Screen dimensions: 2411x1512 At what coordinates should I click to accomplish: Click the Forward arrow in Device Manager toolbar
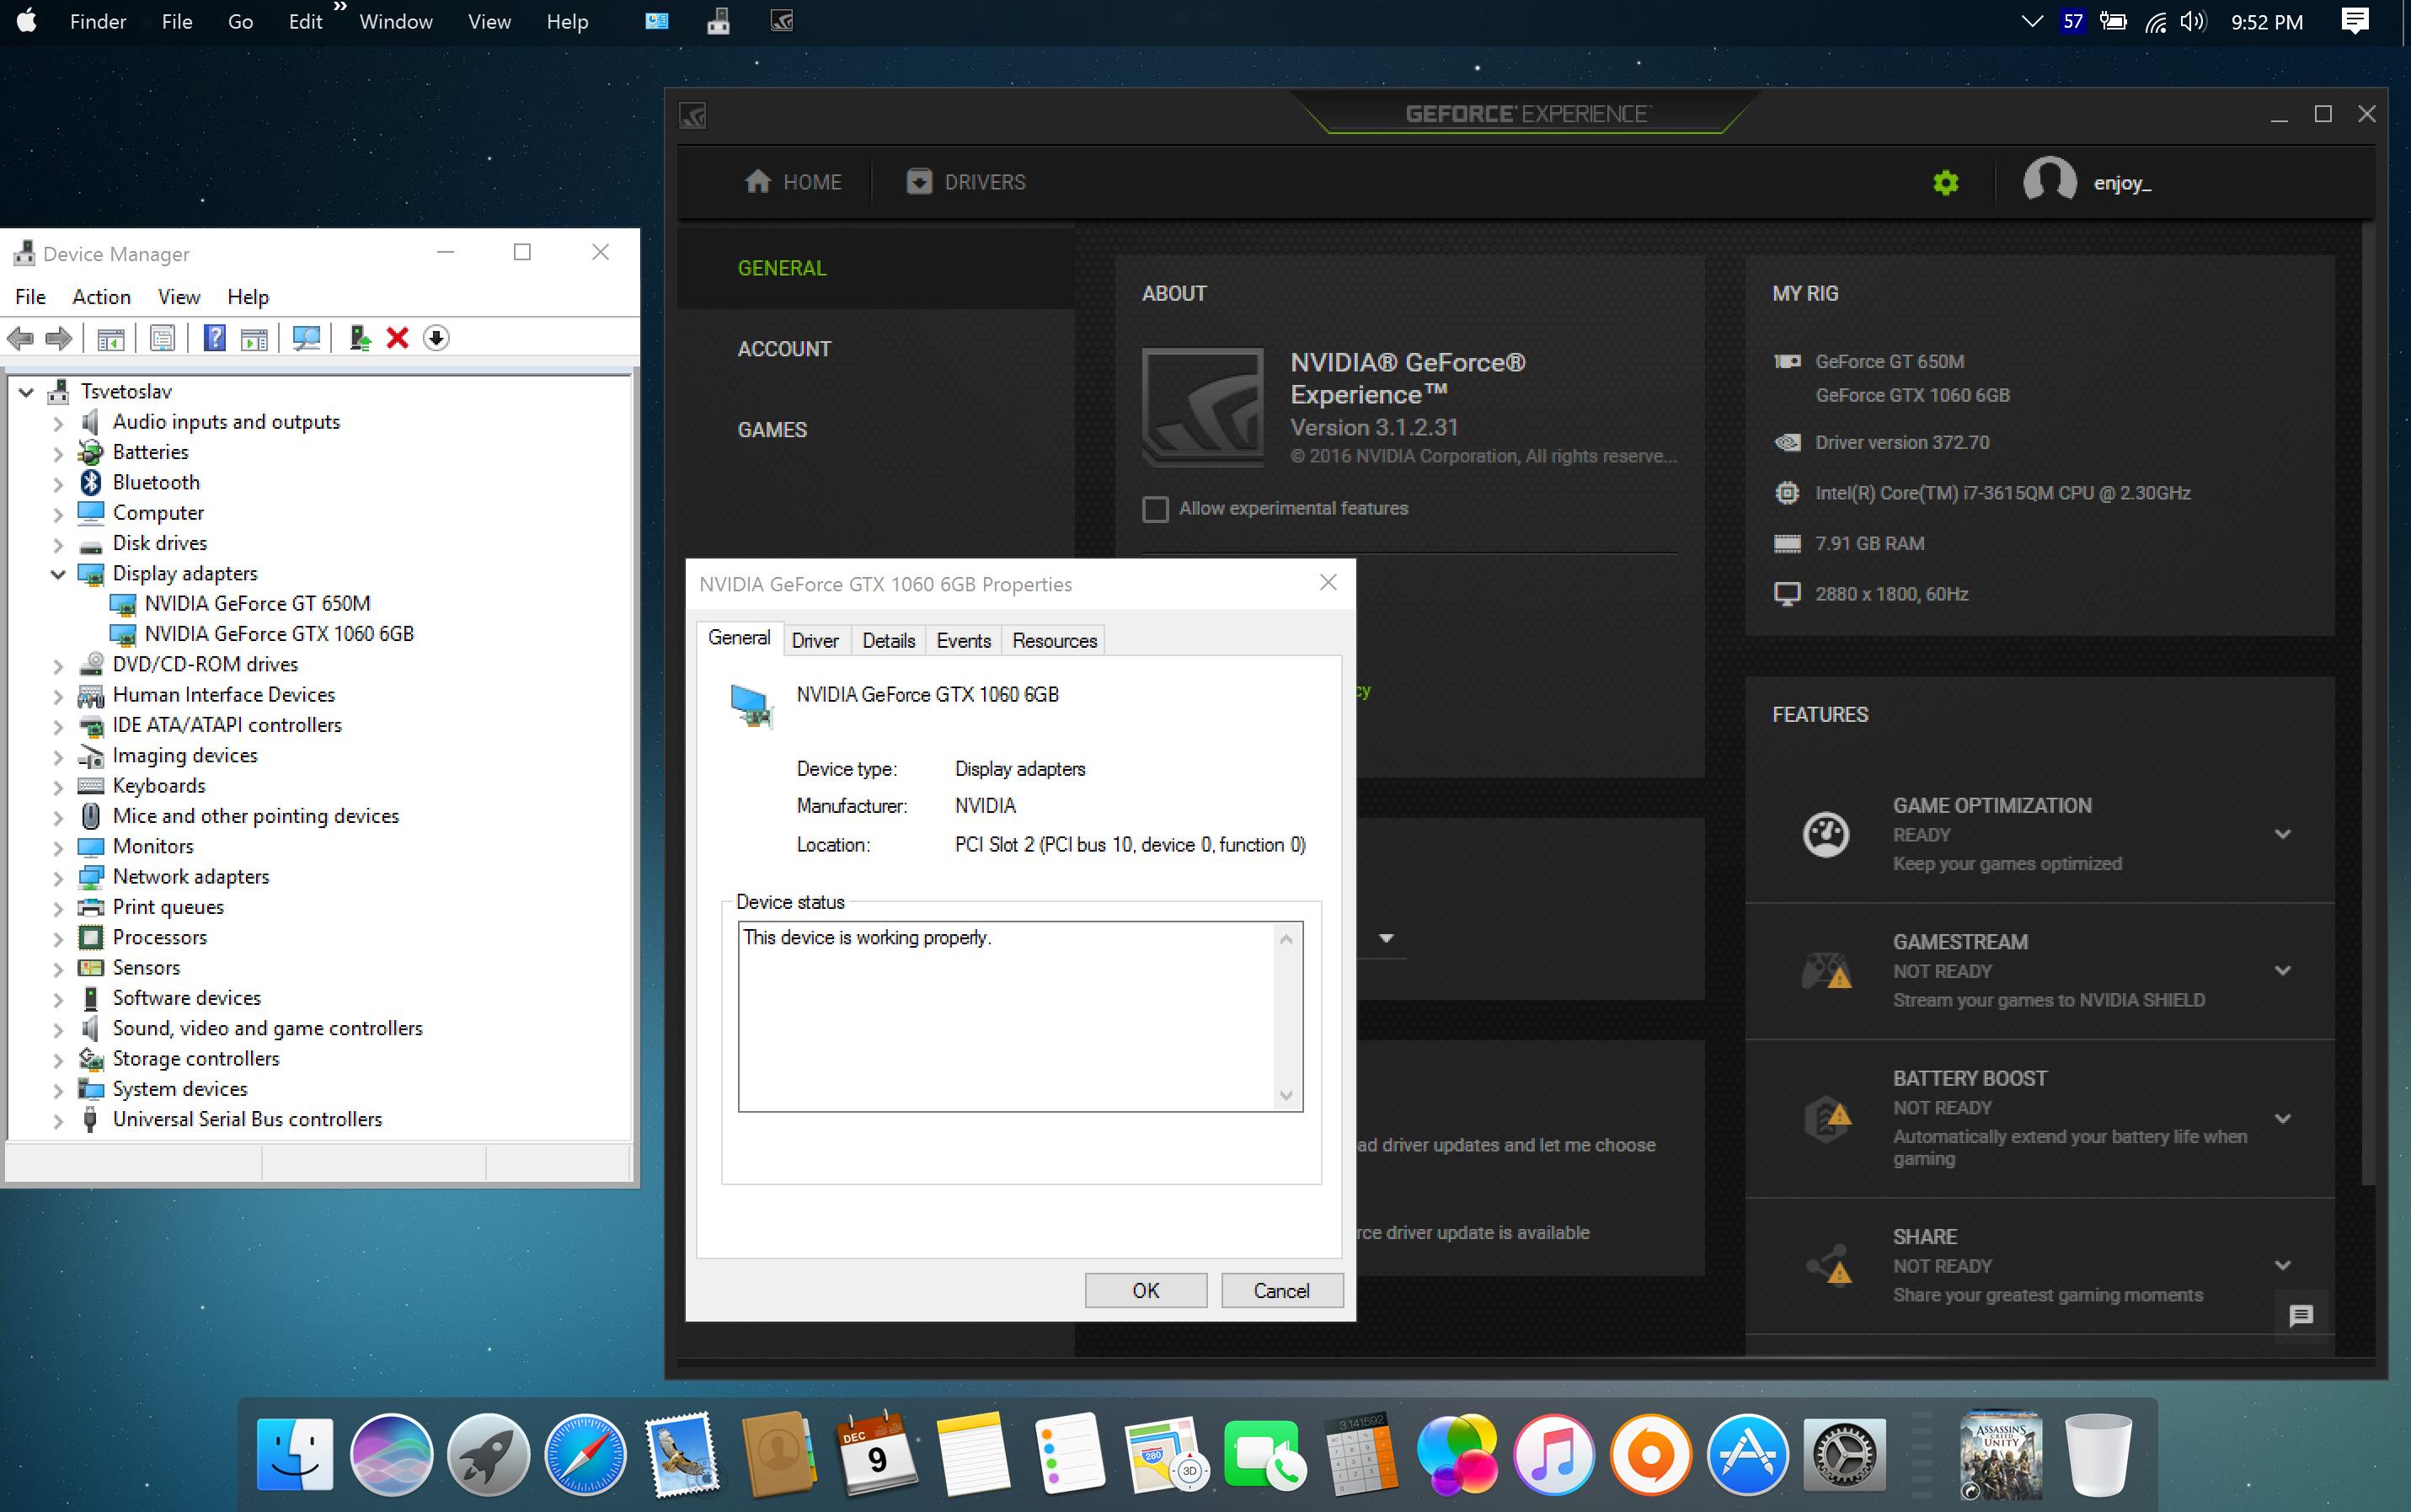pos(60,338)
